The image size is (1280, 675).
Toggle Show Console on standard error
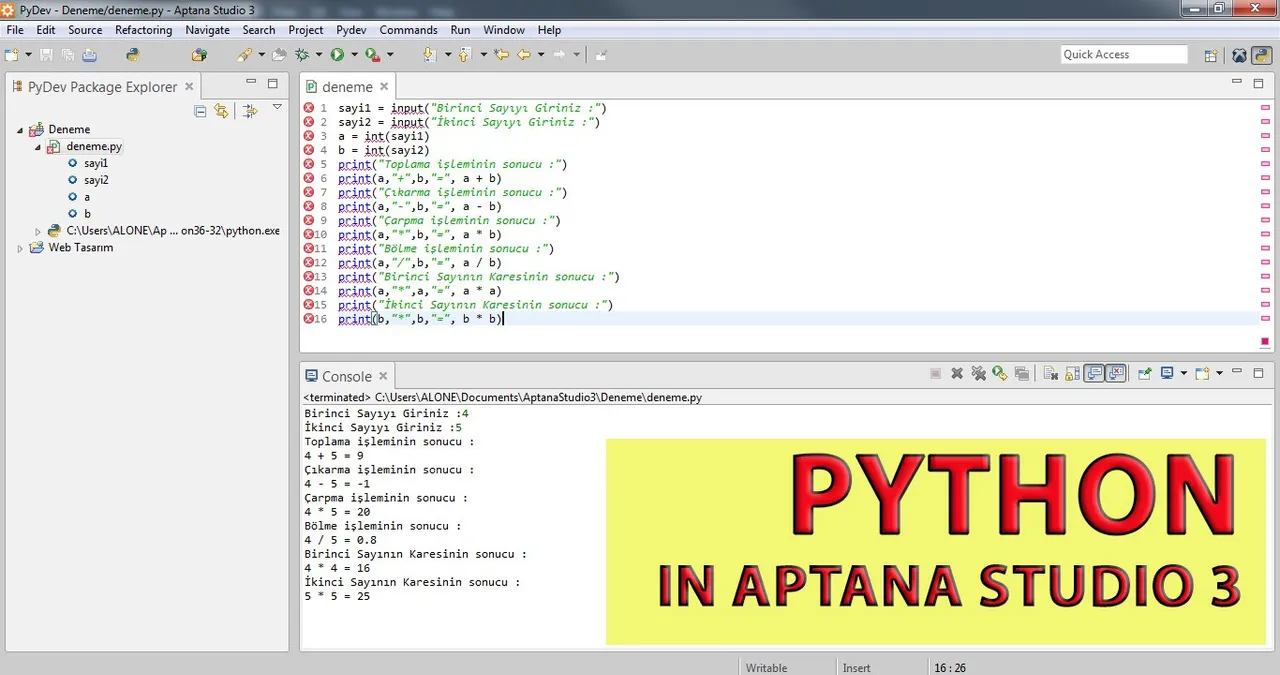(1116, 373)
